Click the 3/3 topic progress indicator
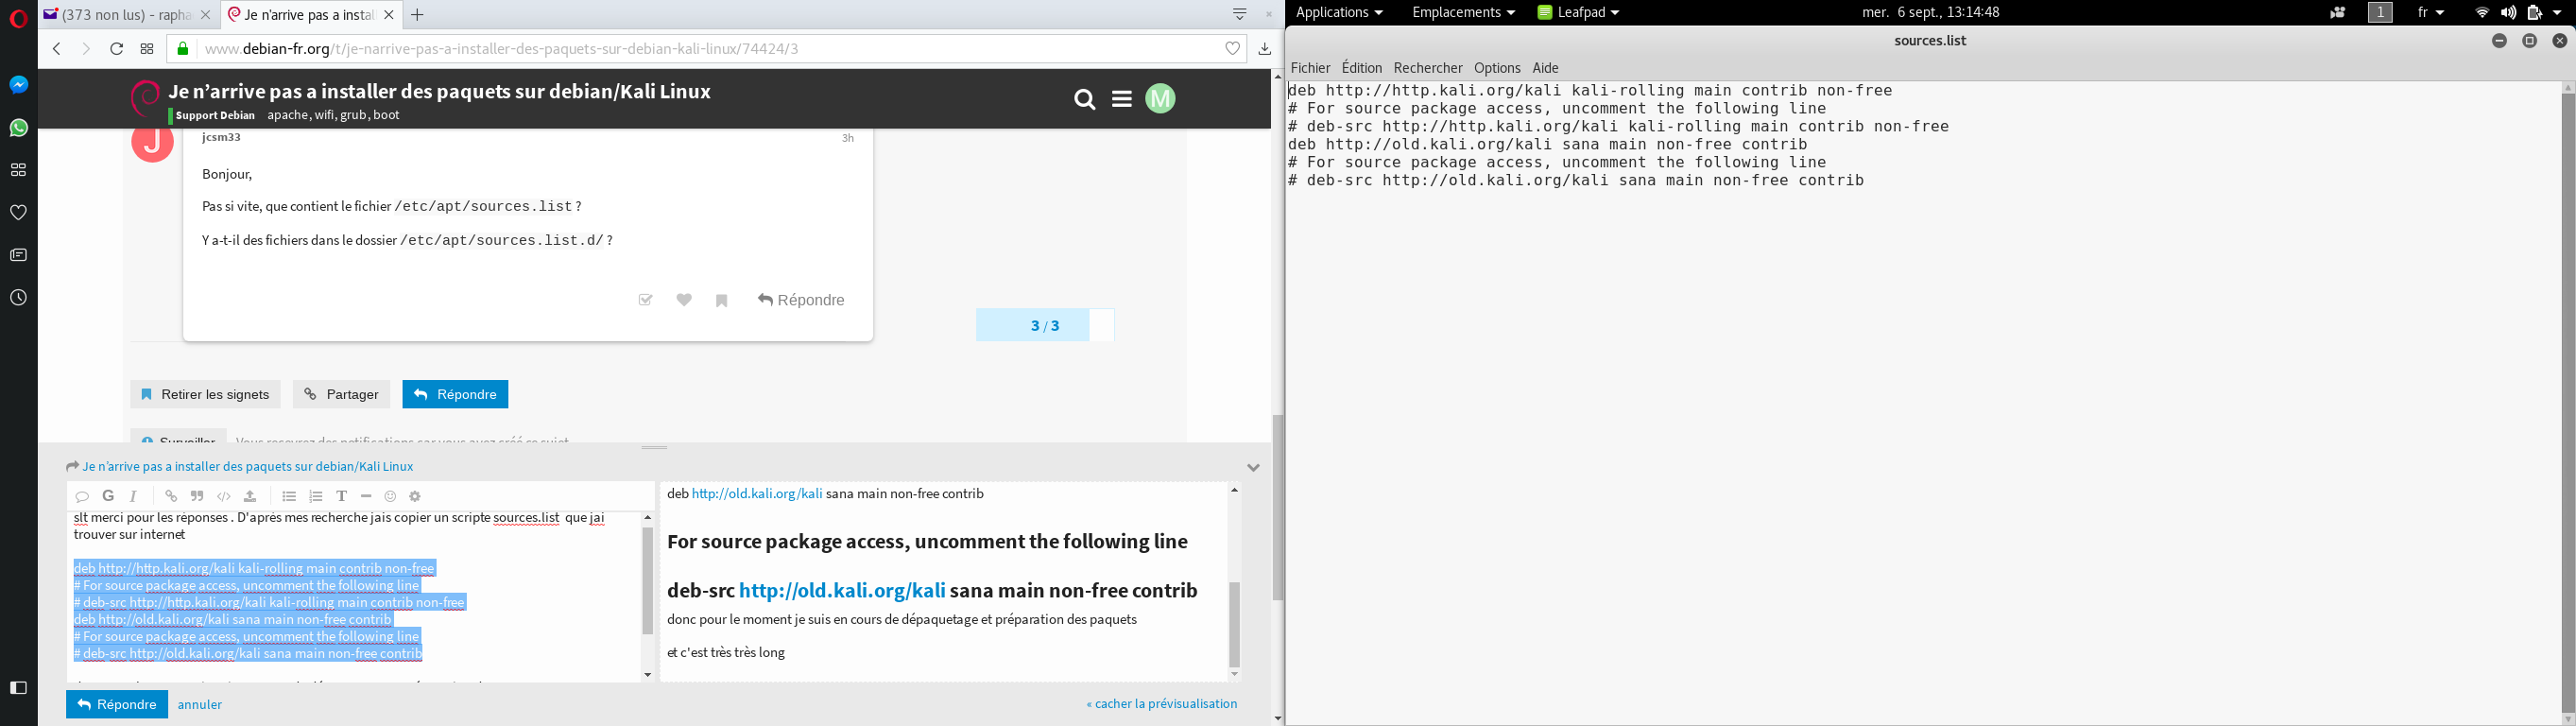2576x726 pixels. [x=1044, y=326]
